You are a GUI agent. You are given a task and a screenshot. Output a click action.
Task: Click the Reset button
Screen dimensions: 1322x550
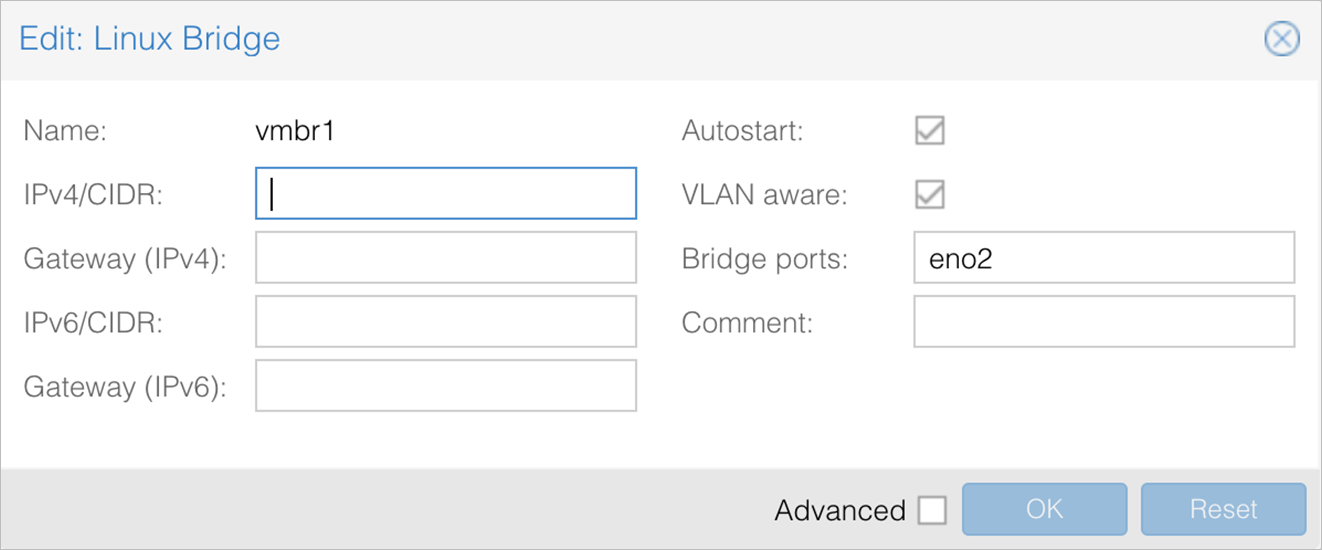1223,509
